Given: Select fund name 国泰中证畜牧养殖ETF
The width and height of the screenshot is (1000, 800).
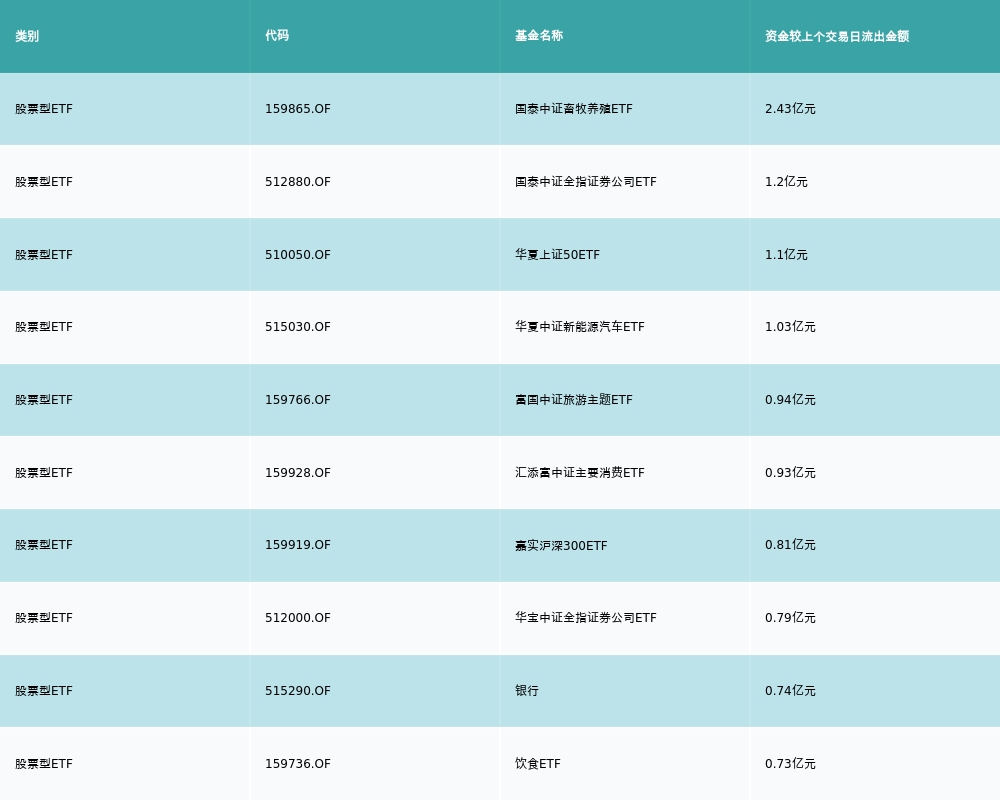Looking at the screenshot, I should tap(574, 109).
